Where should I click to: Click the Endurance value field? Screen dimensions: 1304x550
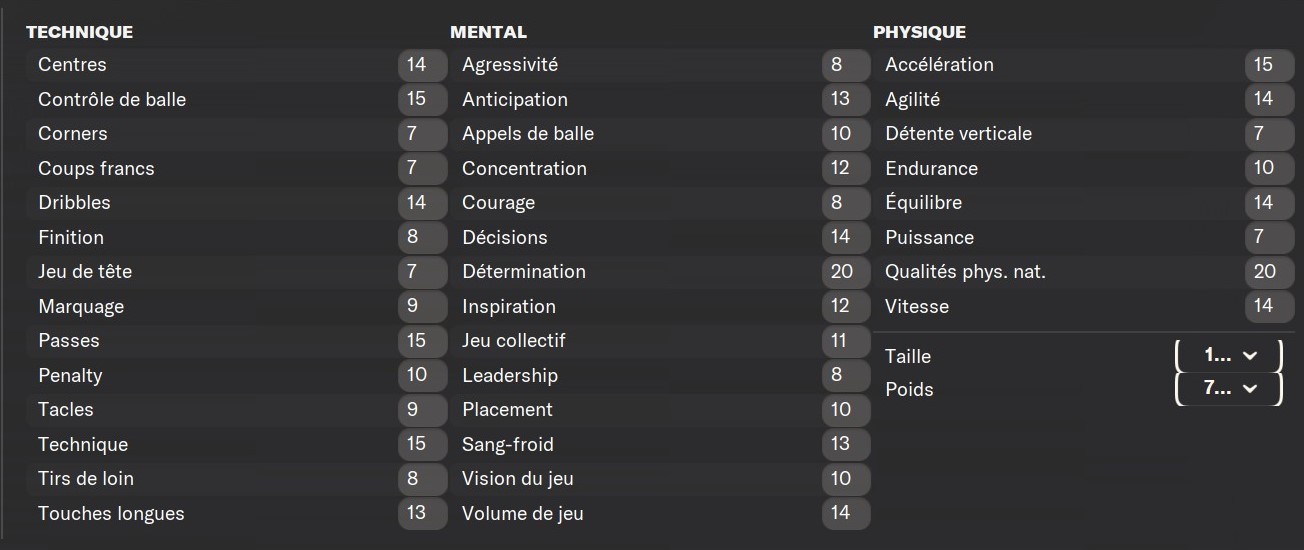[1270, 168]
